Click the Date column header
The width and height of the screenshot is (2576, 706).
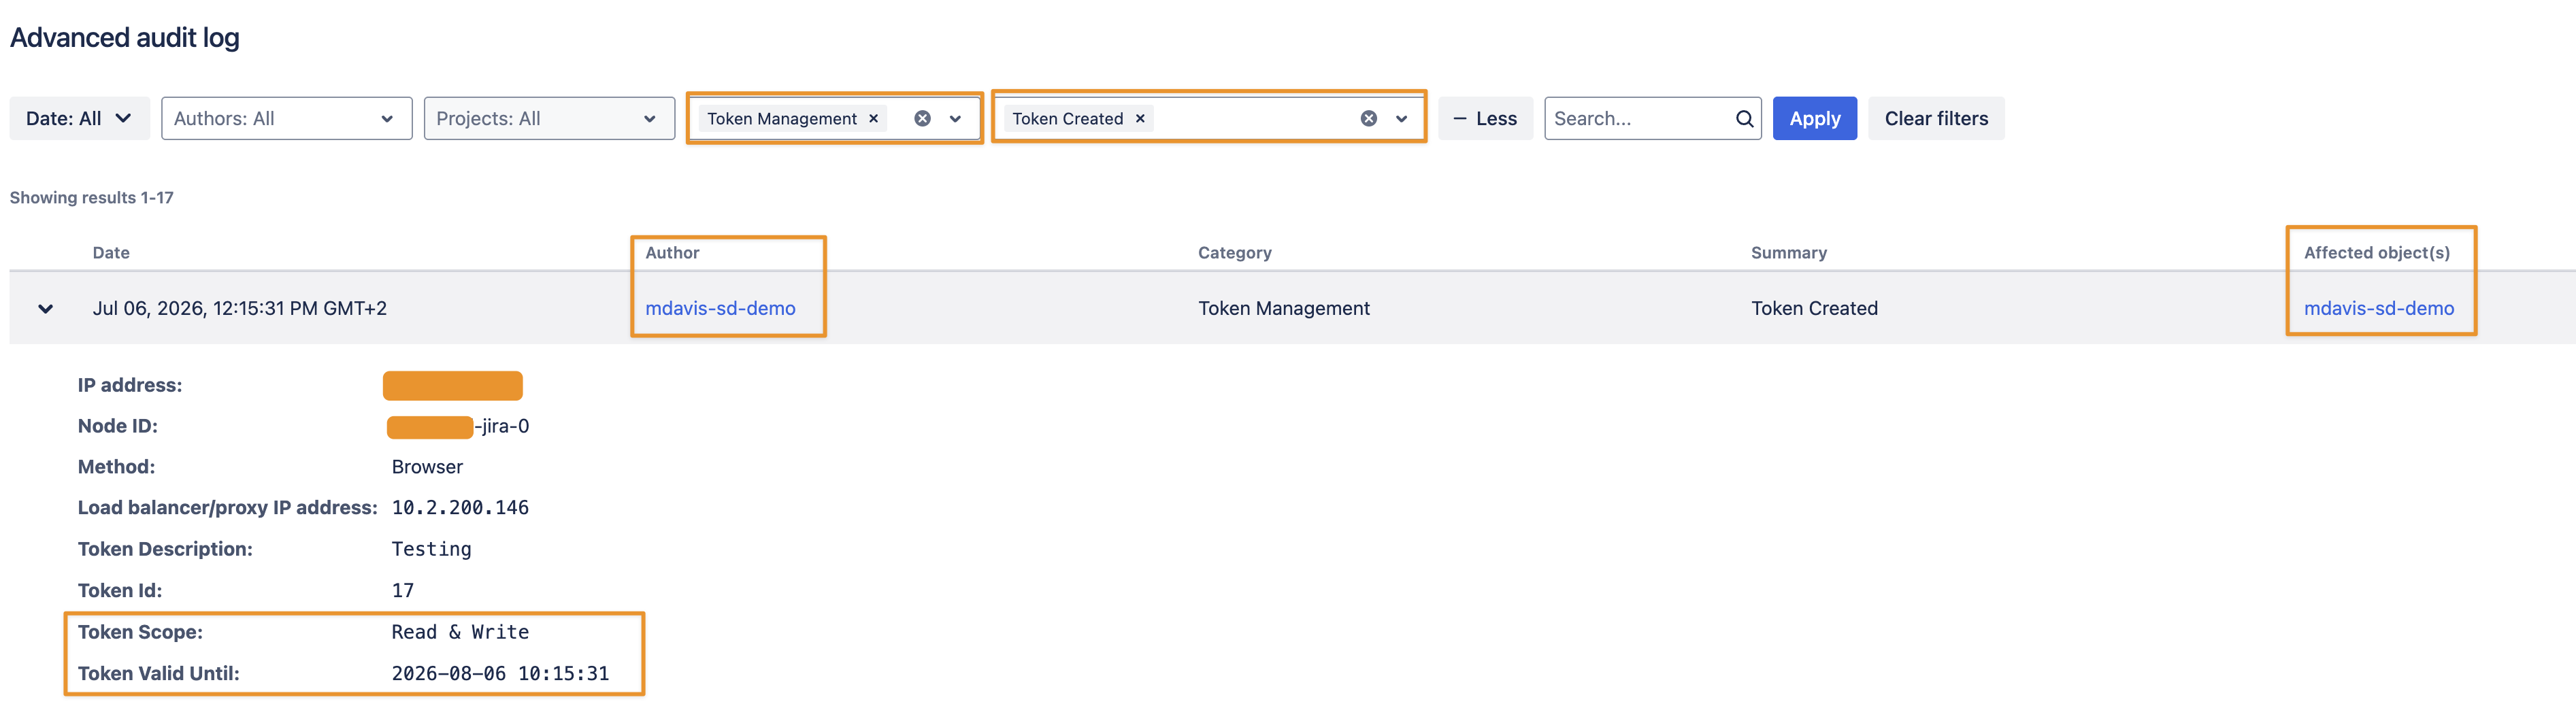click(111, 253)
